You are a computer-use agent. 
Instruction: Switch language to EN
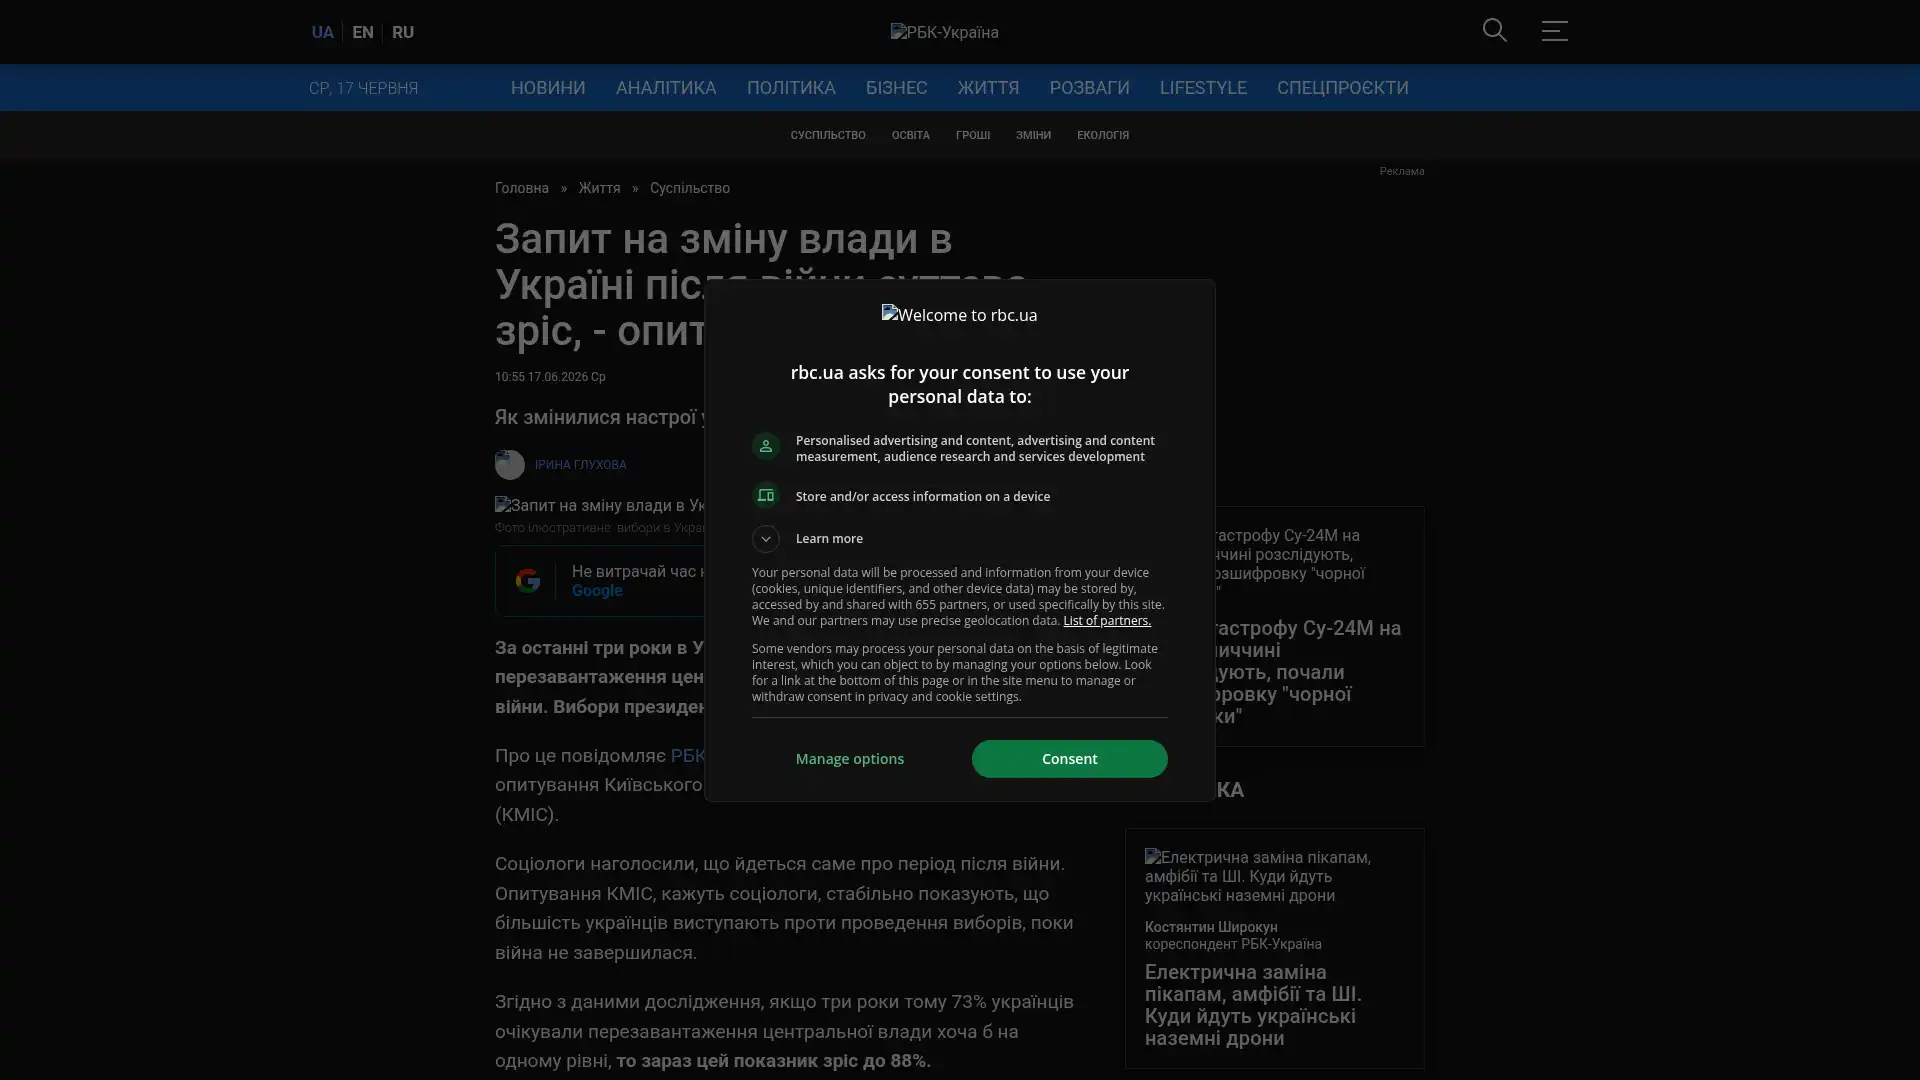click(362, 32)
